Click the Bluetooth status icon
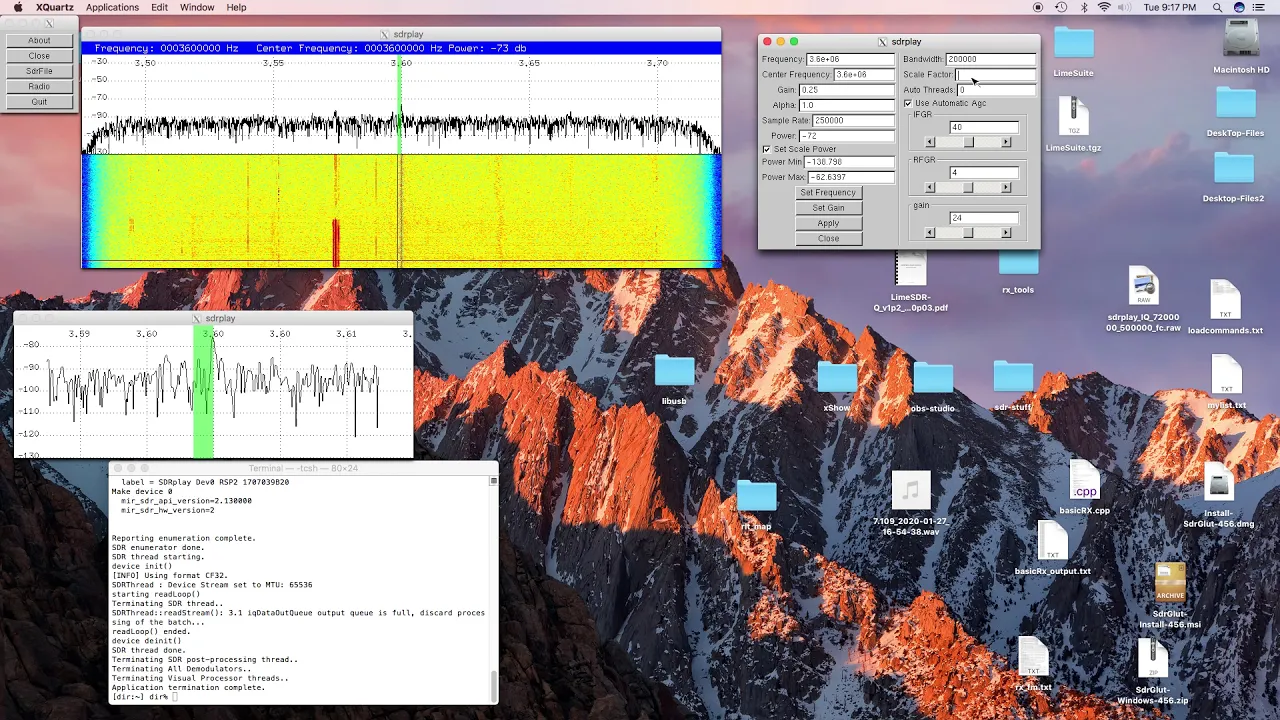This screenshot has height=720, width=1280. tap(1084, 7)
